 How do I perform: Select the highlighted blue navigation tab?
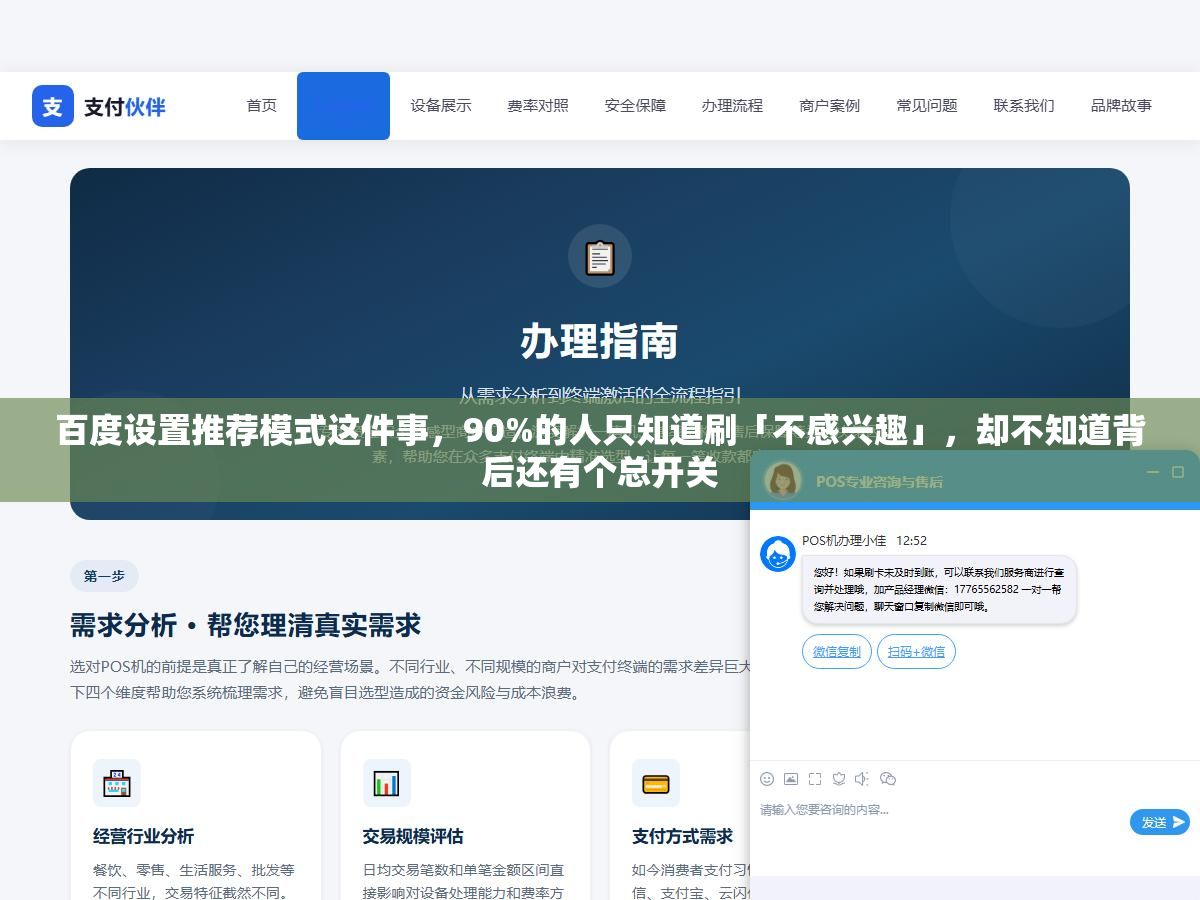(x=343, y=106)
